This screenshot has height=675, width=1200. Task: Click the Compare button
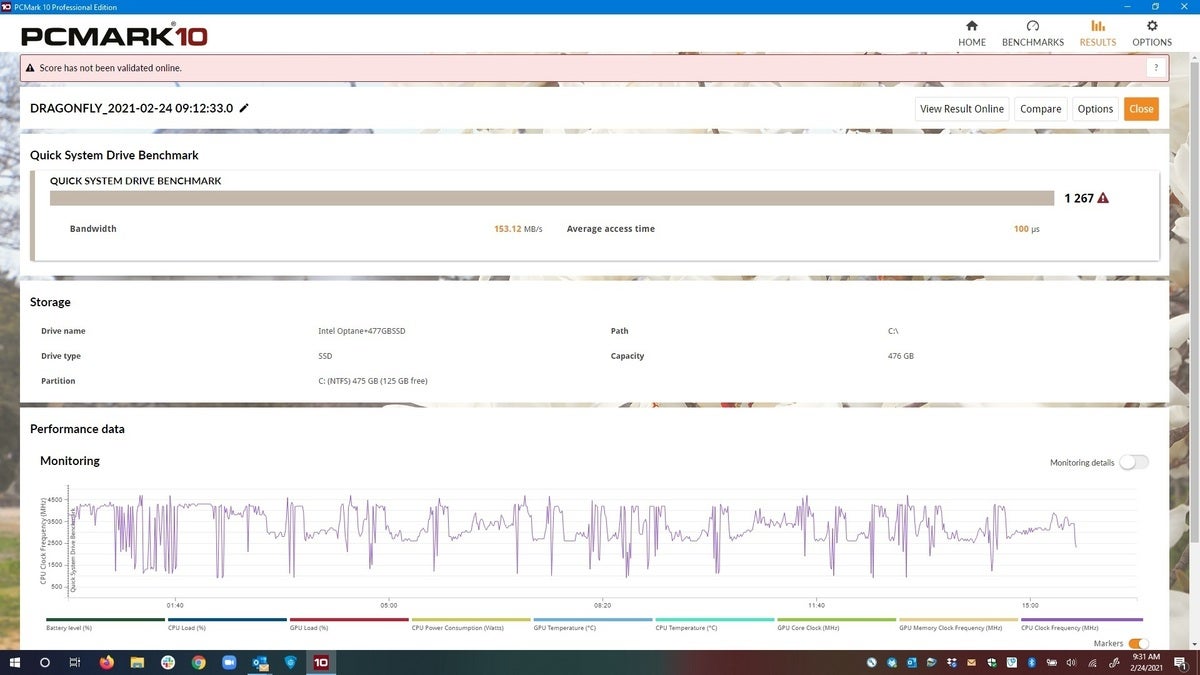click(1041, 109)
